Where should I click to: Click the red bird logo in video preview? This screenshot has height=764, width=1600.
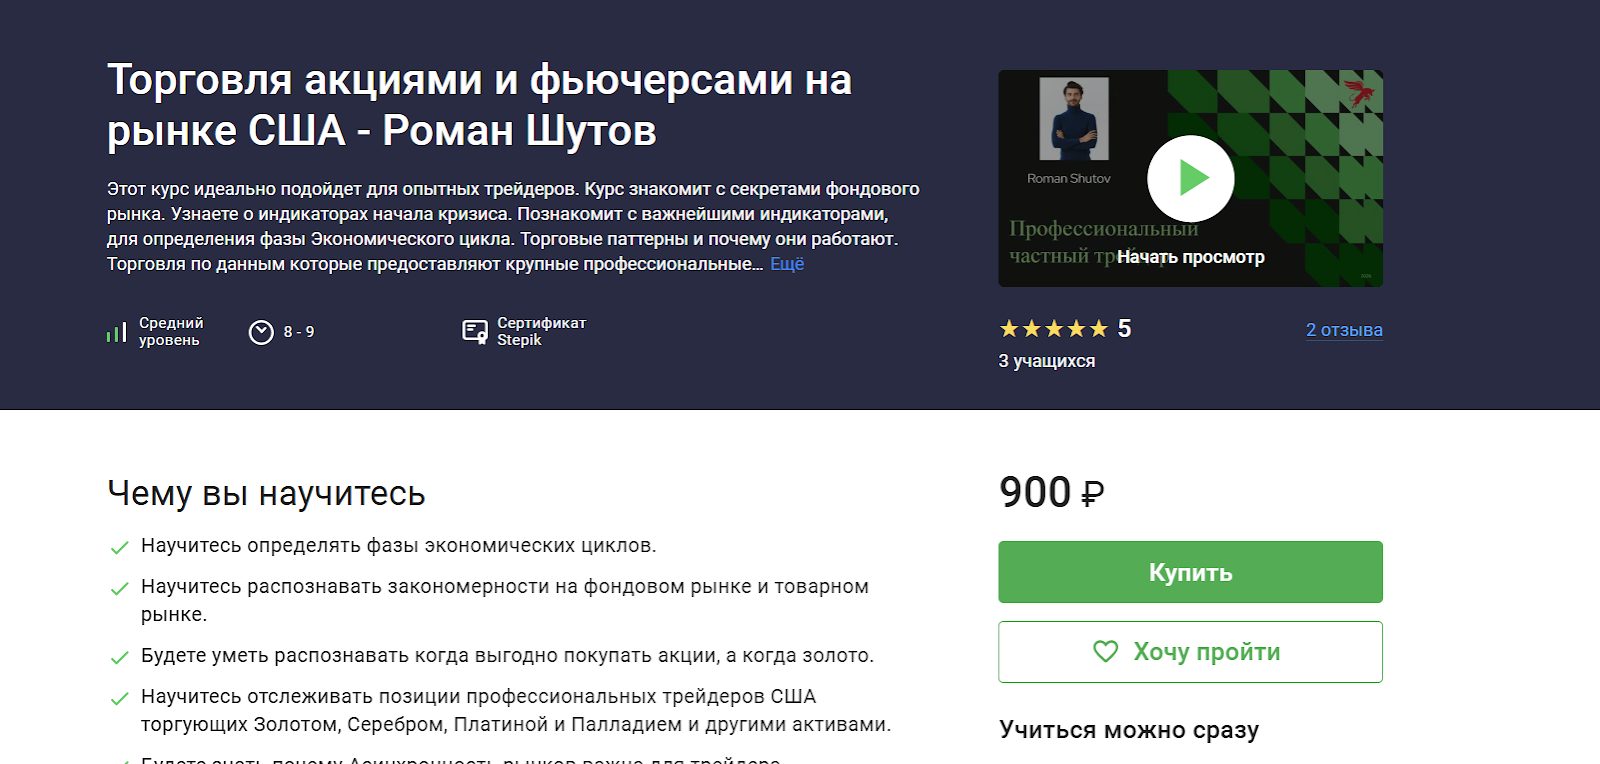pos(1358,93)
